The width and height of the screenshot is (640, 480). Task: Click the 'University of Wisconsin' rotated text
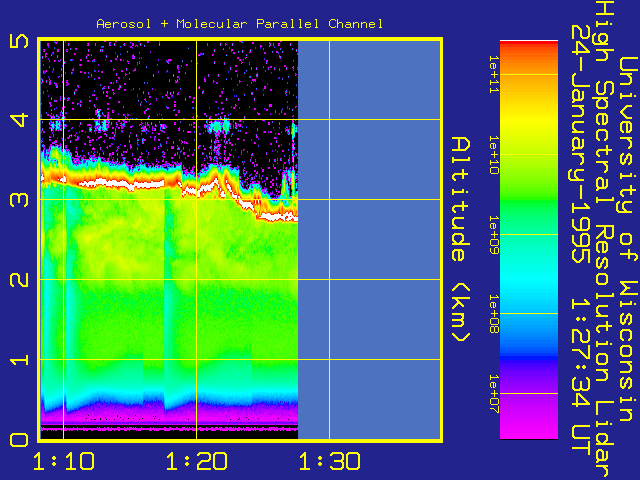pyautogui.click(x=629, y=239)
